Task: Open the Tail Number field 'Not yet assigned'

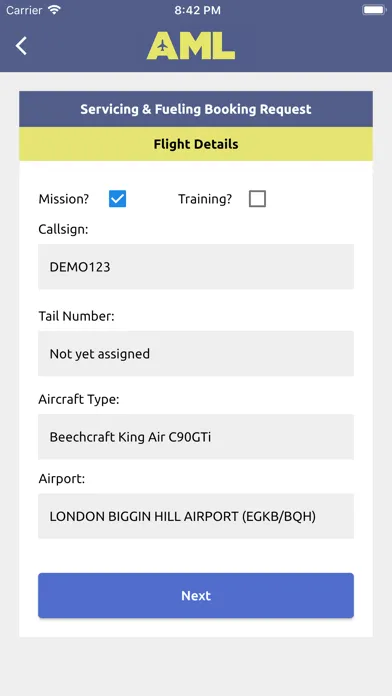Action: point(196,354)
